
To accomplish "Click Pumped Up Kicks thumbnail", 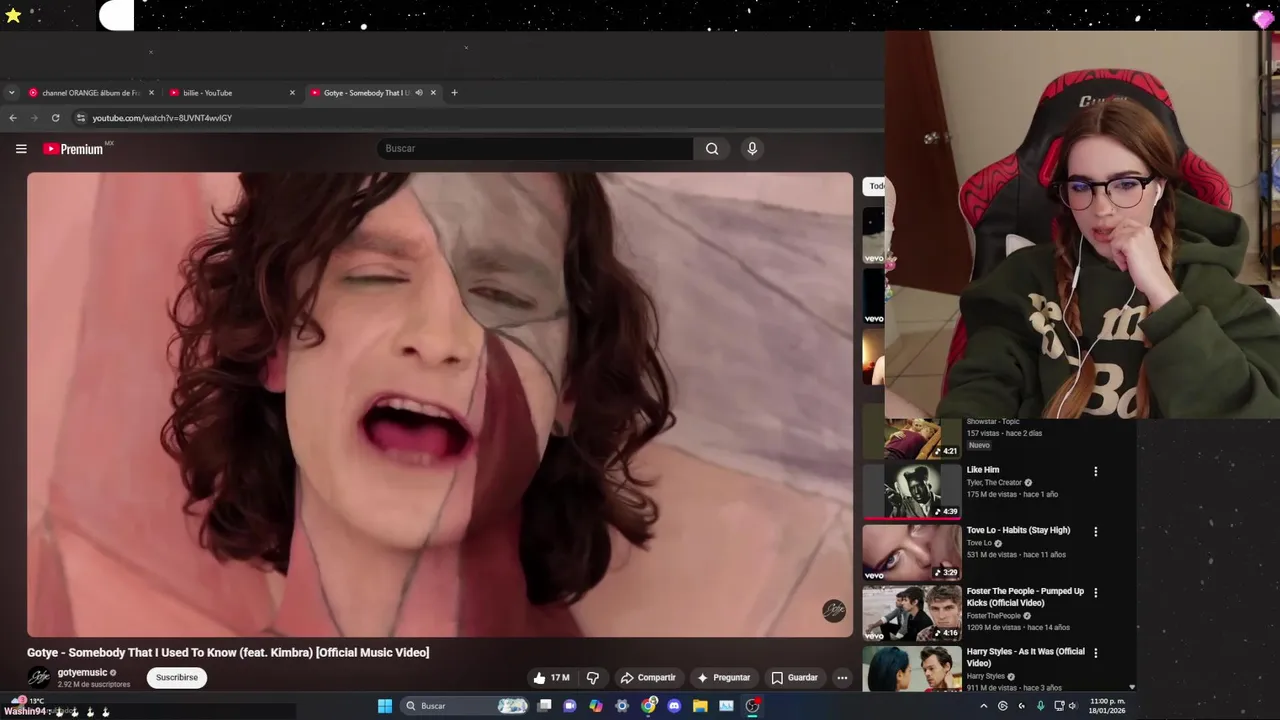I will pos(911,613).
